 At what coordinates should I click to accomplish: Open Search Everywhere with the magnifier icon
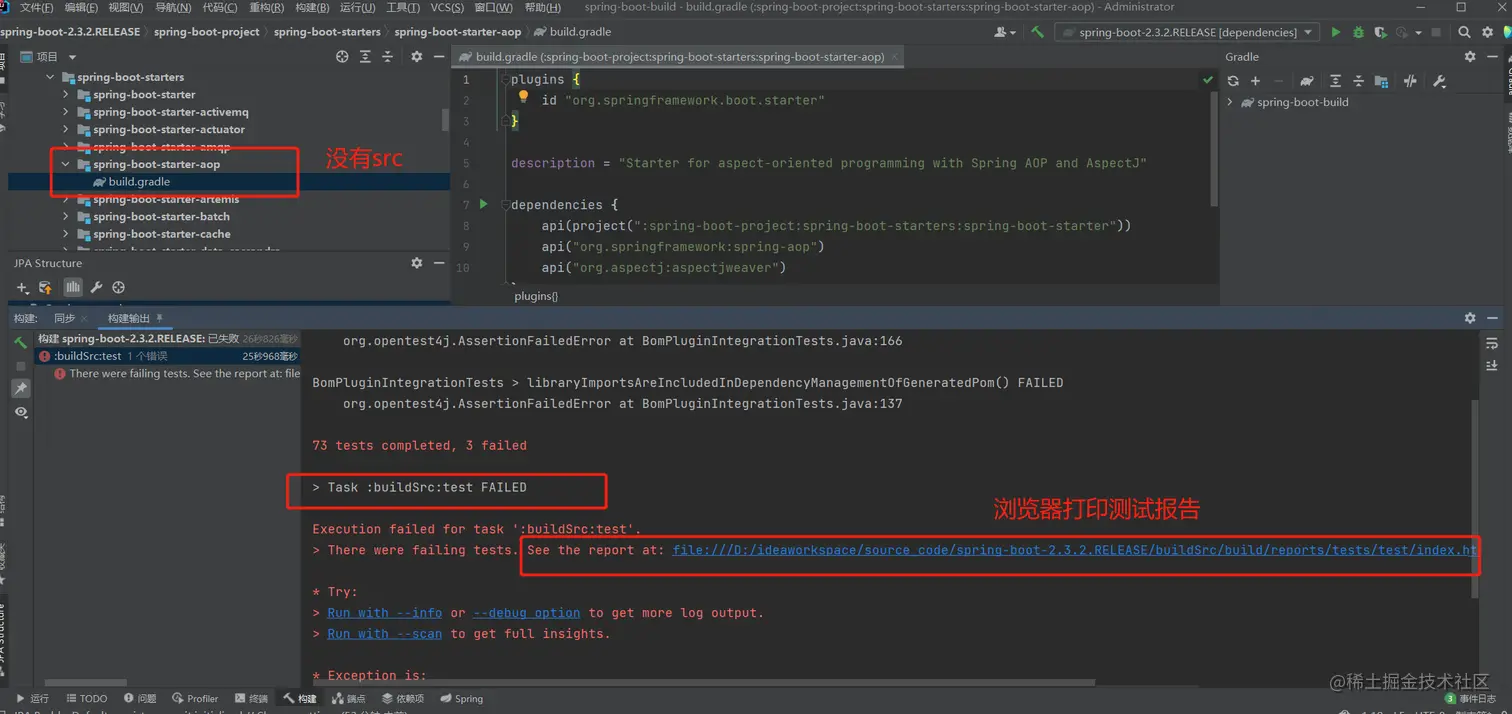(x=1464, y=32)
